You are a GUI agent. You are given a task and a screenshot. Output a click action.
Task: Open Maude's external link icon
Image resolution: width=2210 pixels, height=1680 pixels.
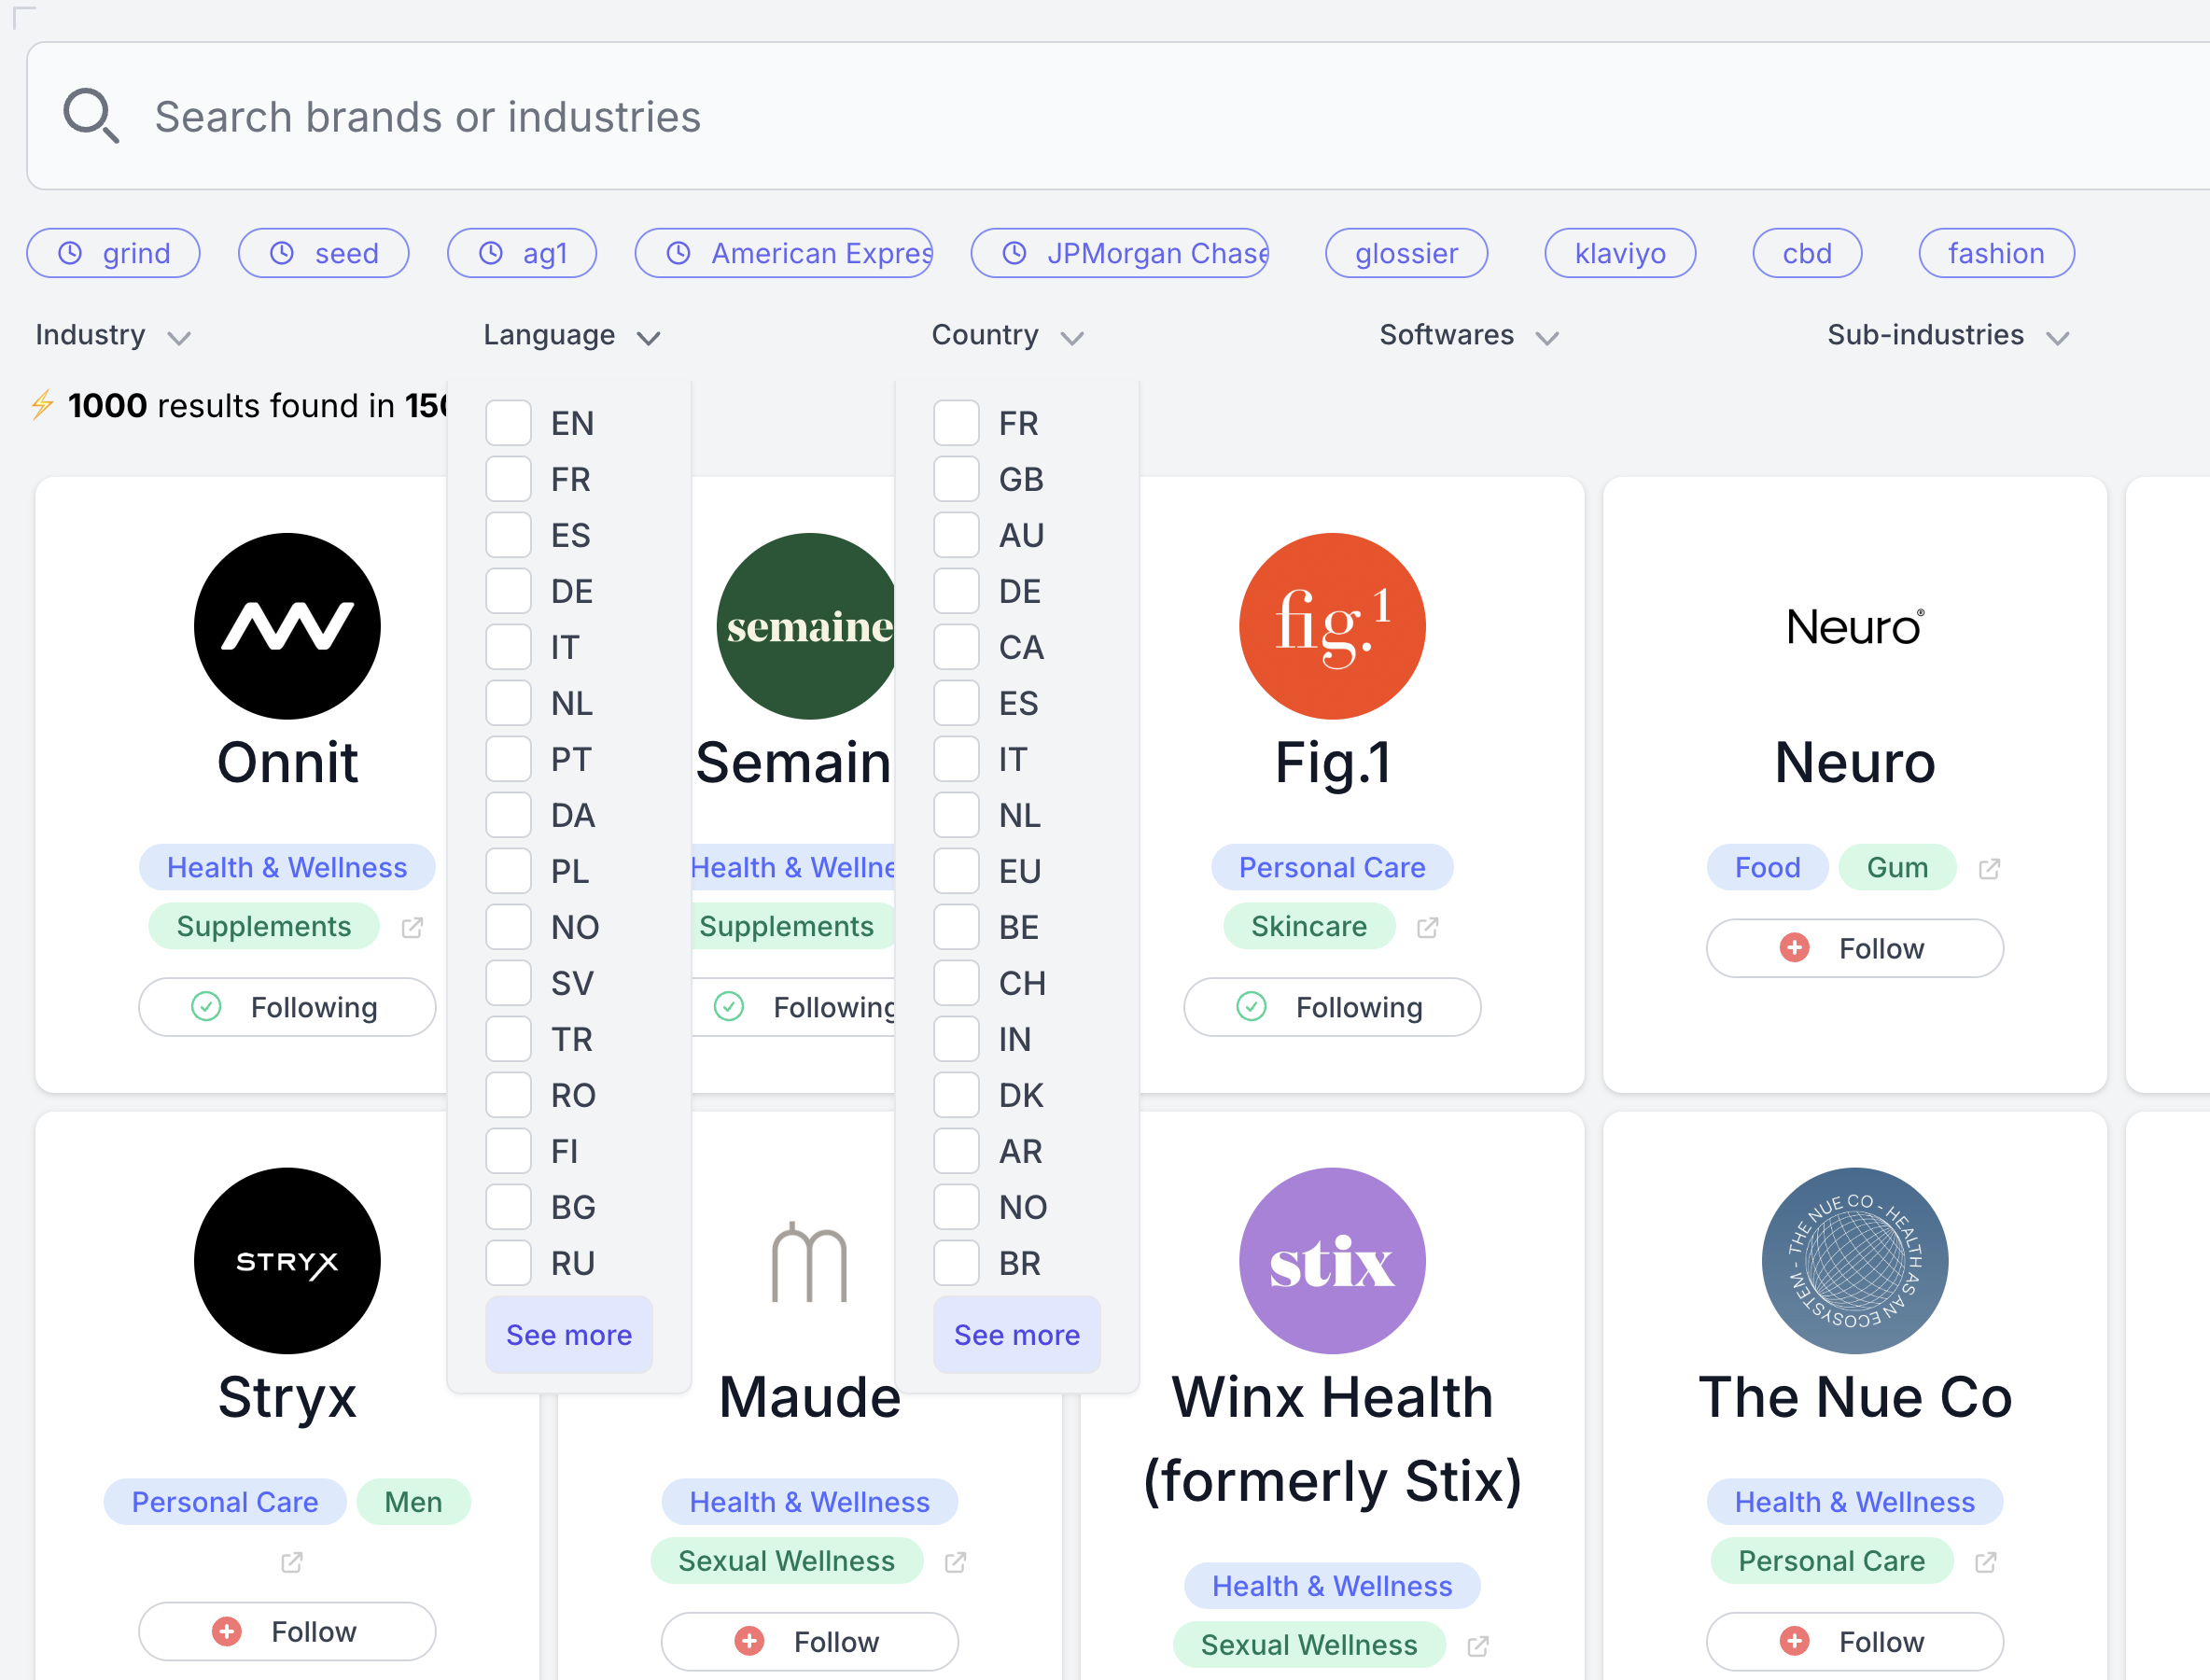pos(955,1562)
